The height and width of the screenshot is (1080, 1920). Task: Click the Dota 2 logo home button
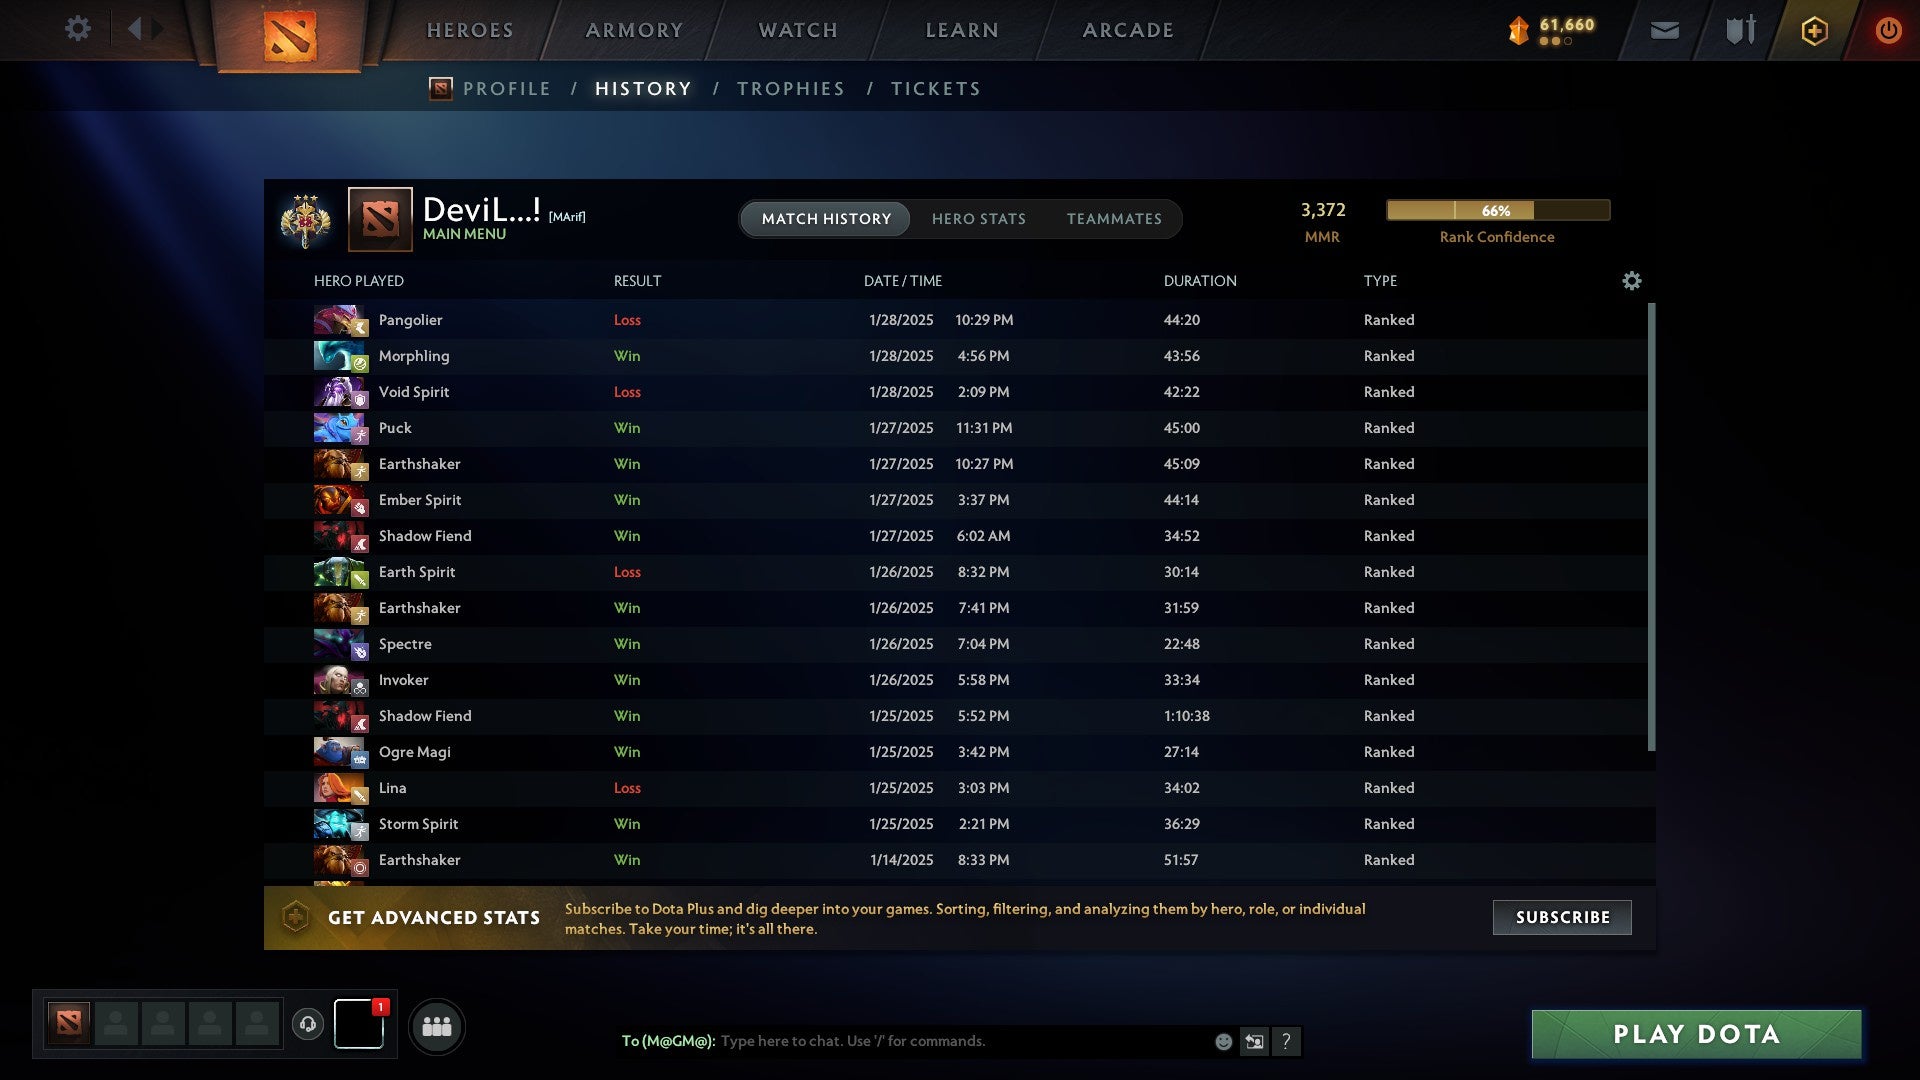[289, 36]
